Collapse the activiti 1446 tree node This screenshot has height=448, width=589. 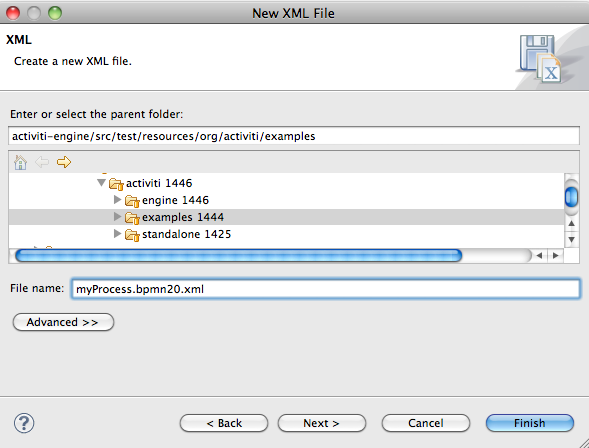tap(101, 183)
